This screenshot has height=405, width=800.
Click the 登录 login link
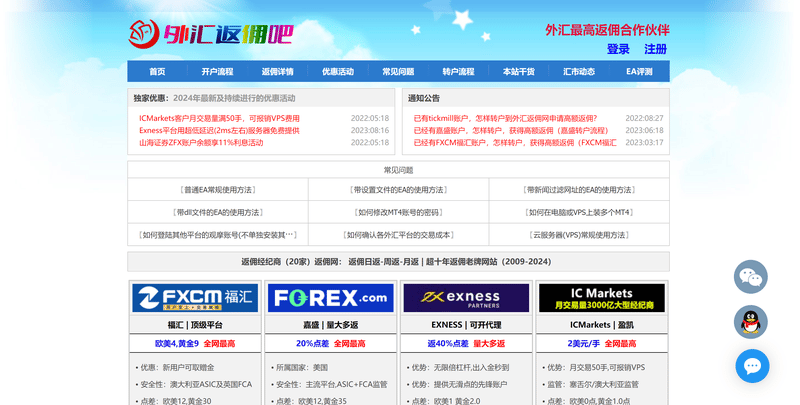click(x=618, y=49)
